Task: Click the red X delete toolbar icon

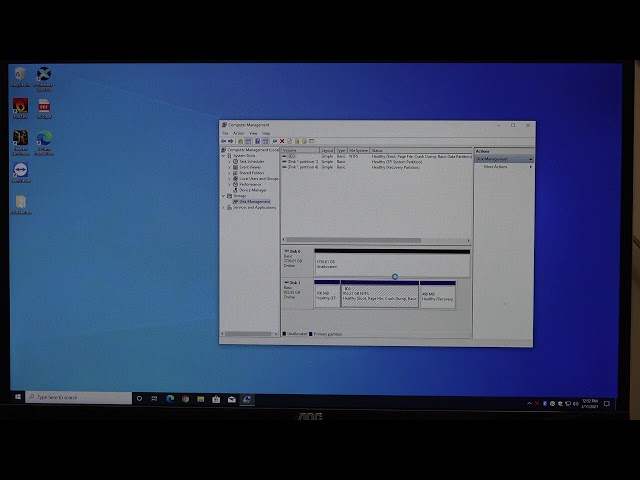Action: coord(282,141)
